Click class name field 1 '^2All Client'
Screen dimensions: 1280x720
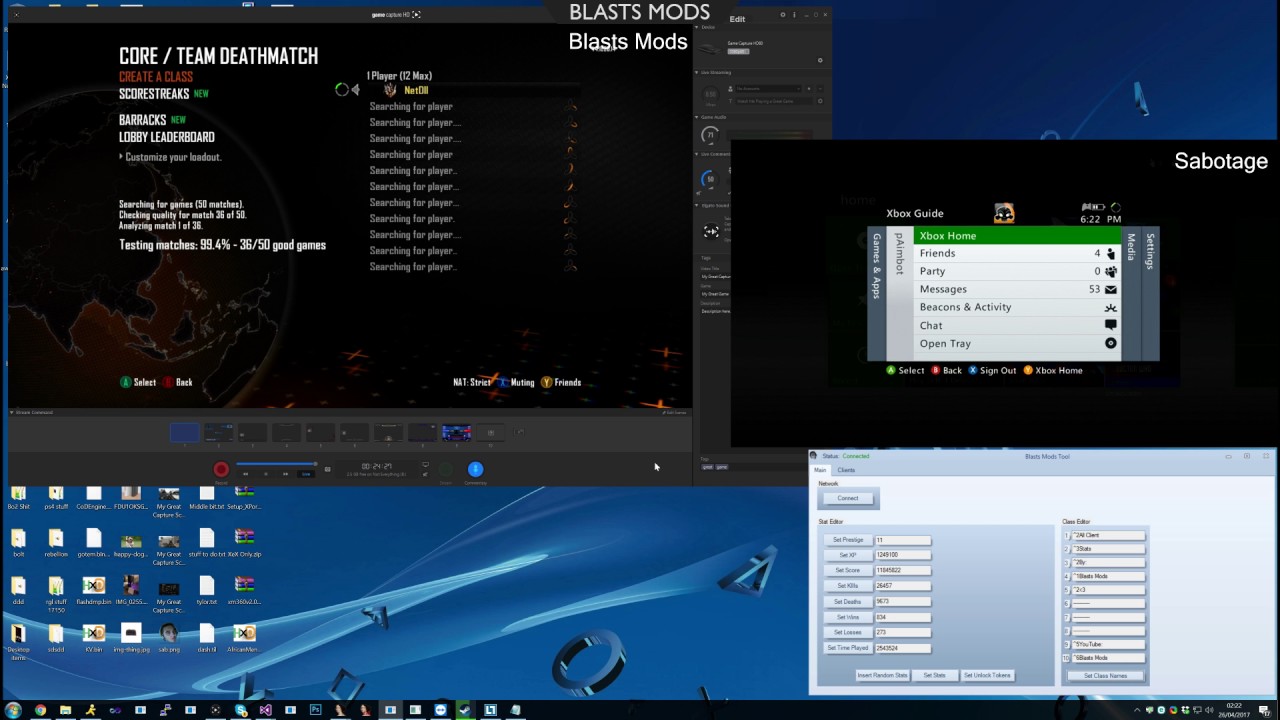[1108, 536]
